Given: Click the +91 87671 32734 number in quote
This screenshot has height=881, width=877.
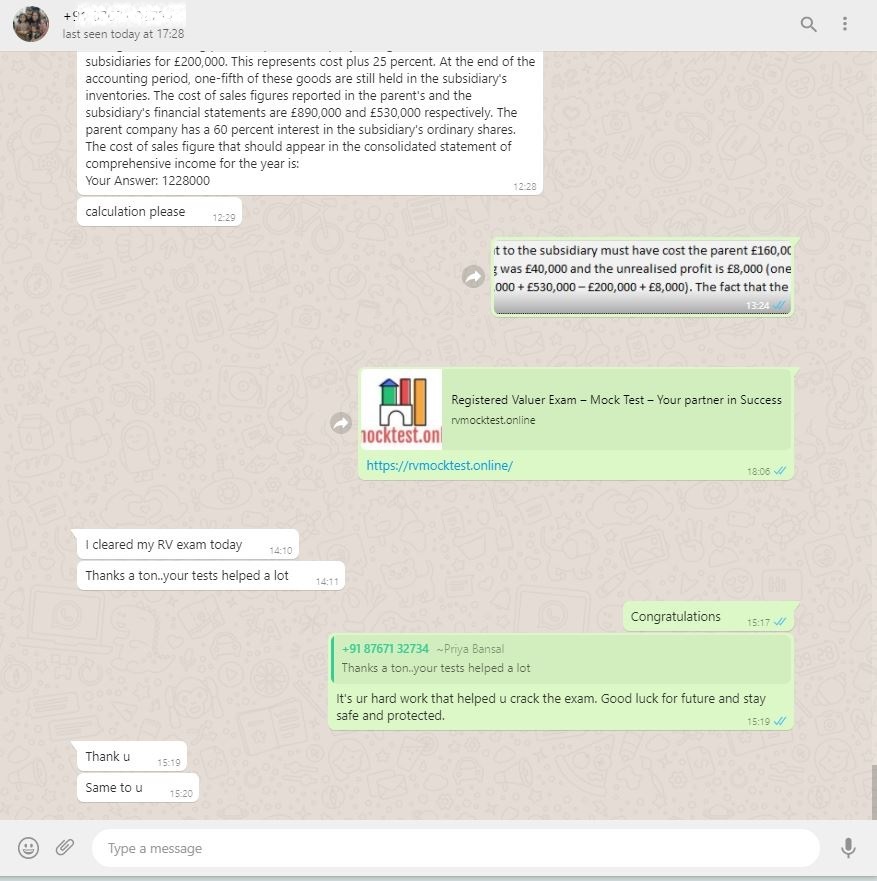Looking at the screenshot, I should (x=385, y=648).
